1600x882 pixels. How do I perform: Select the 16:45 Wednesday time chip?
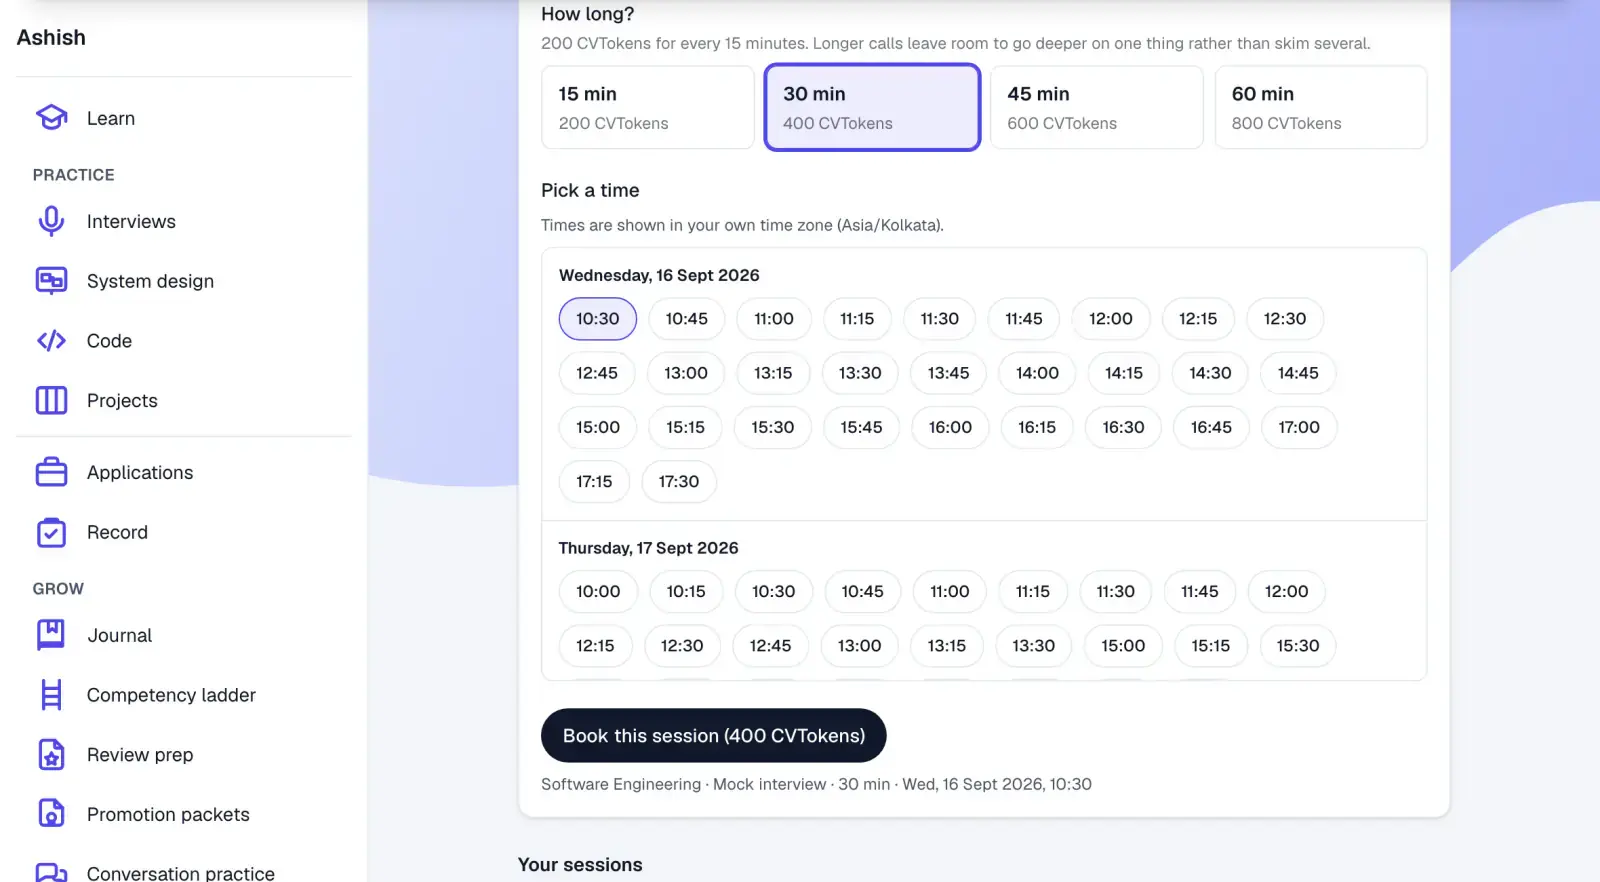1211,427
